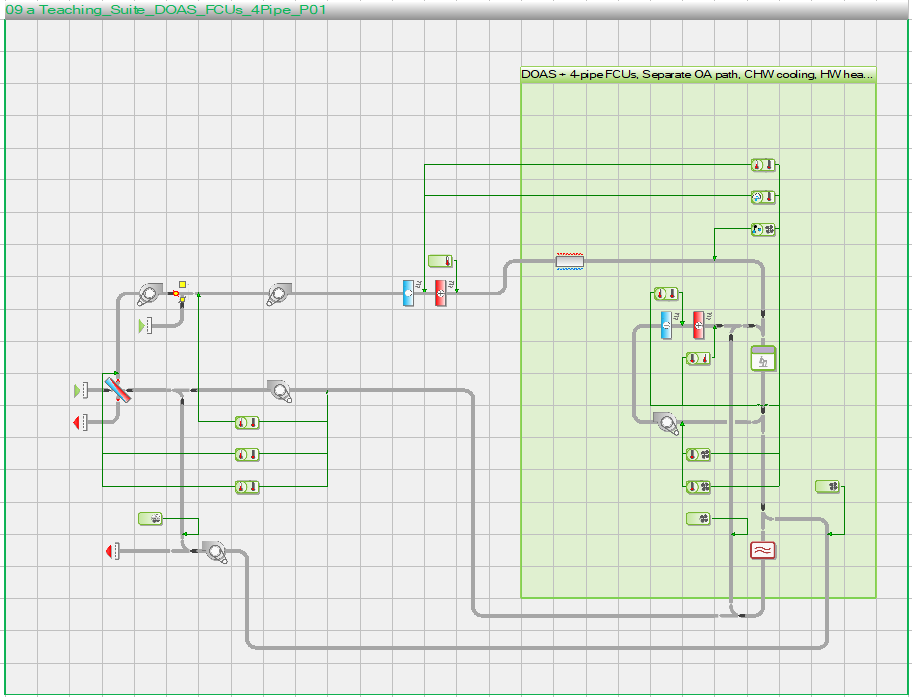912x697 pixels.
Task: Select the duct heat gain component on the supply duct
Action: (569, 261)
